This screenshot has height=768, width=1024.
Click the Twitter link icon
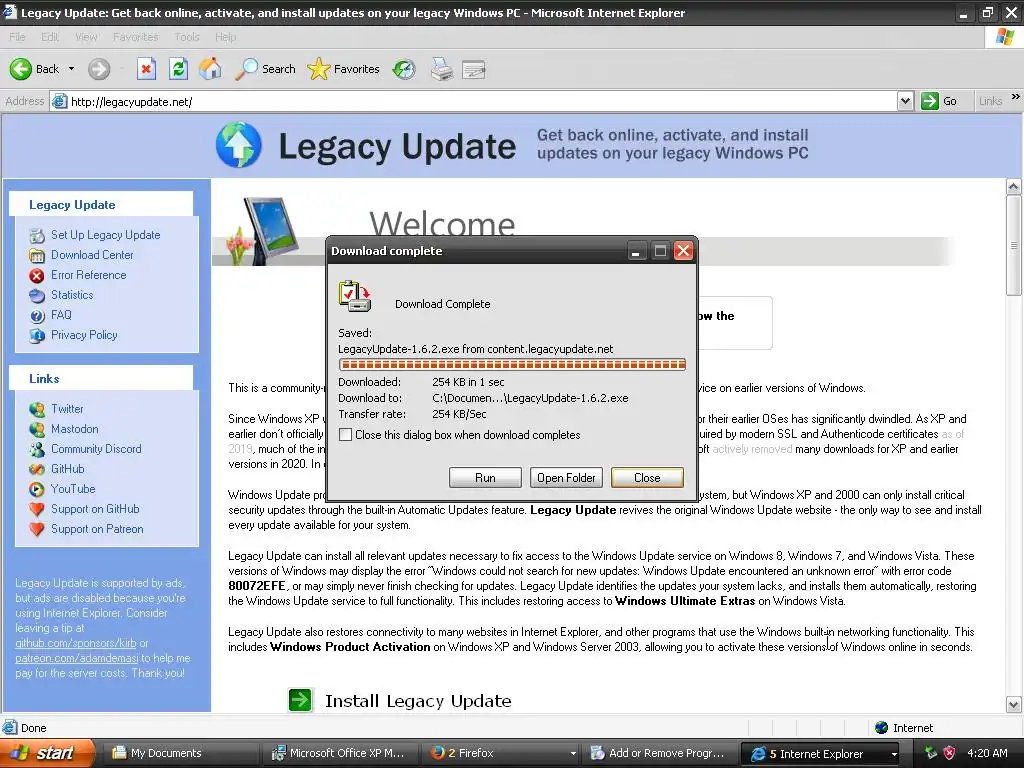(x=37, y=409)
